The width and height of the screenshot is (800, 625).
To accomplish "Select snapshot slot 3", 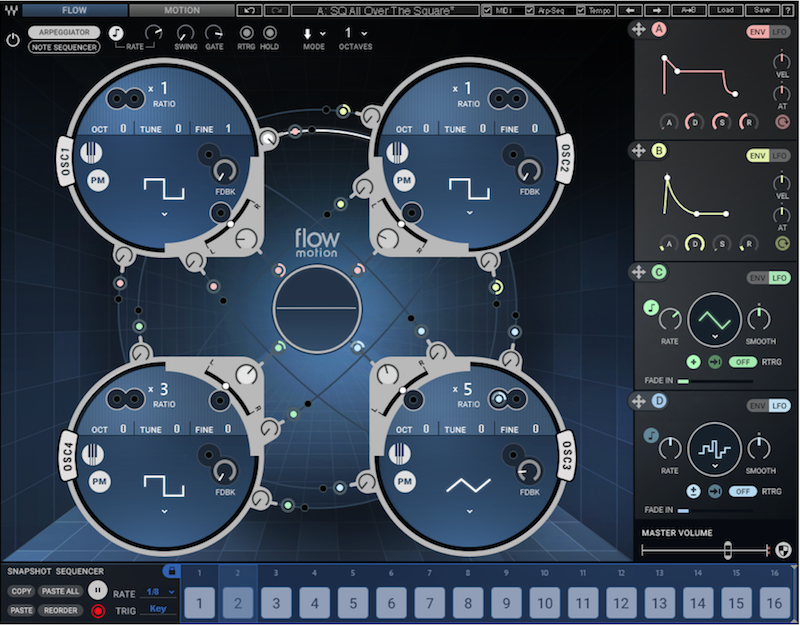I will [x=276, y=604].
